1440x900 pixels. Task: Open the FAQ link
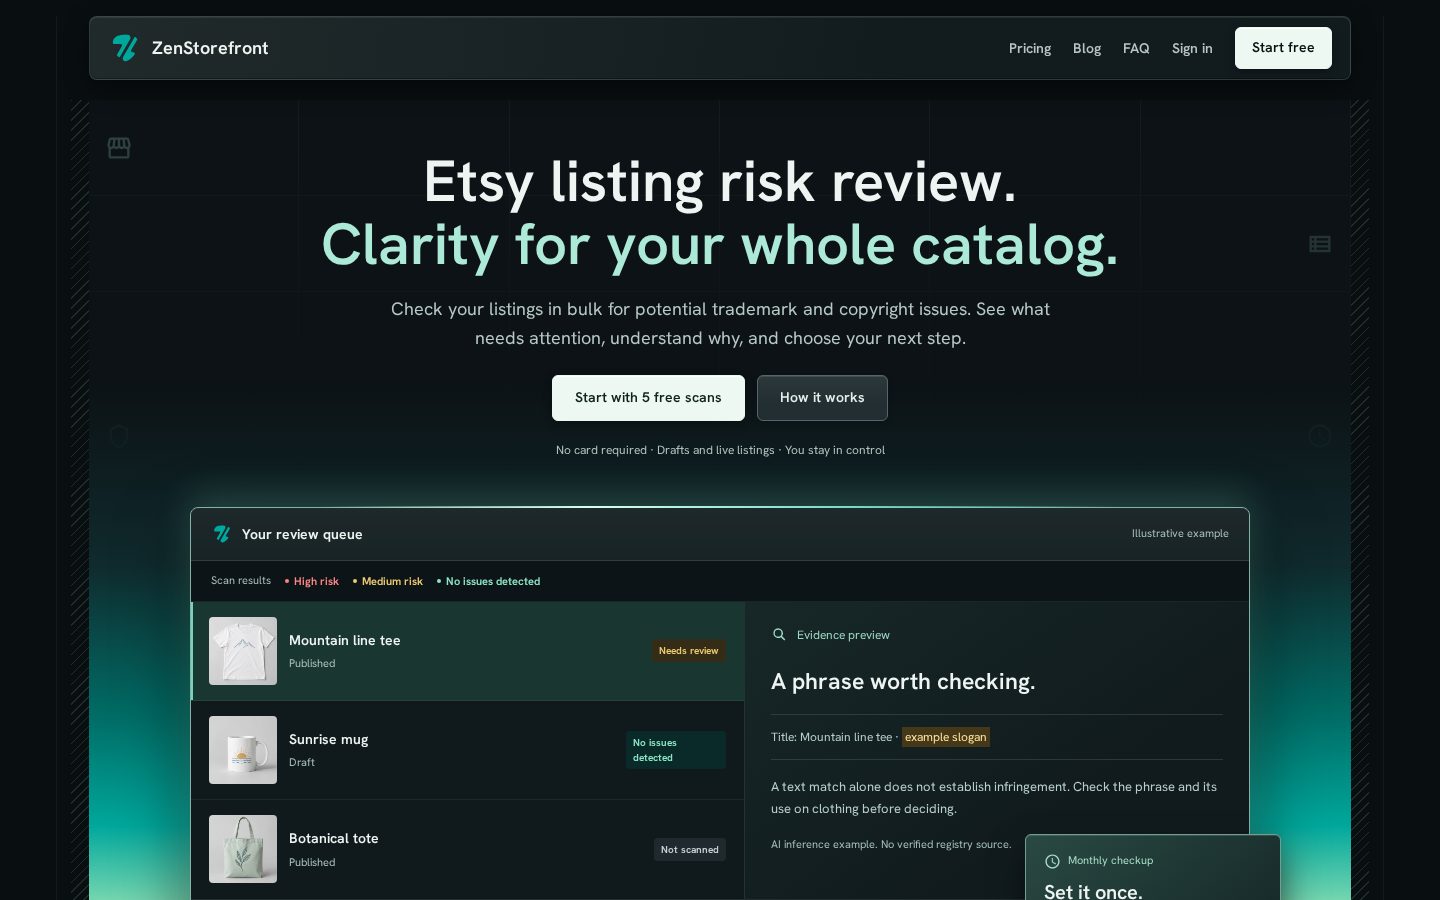click(x=1136, y=48)
